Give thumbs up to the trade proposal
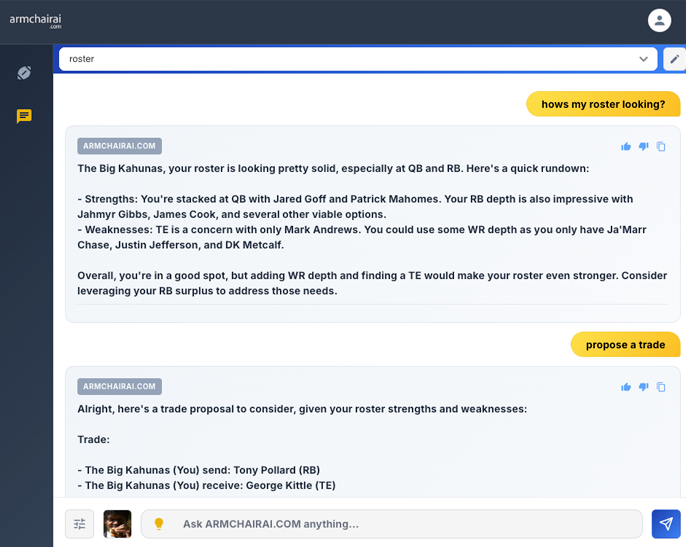 pyautogui.click(x=626, y=387)
